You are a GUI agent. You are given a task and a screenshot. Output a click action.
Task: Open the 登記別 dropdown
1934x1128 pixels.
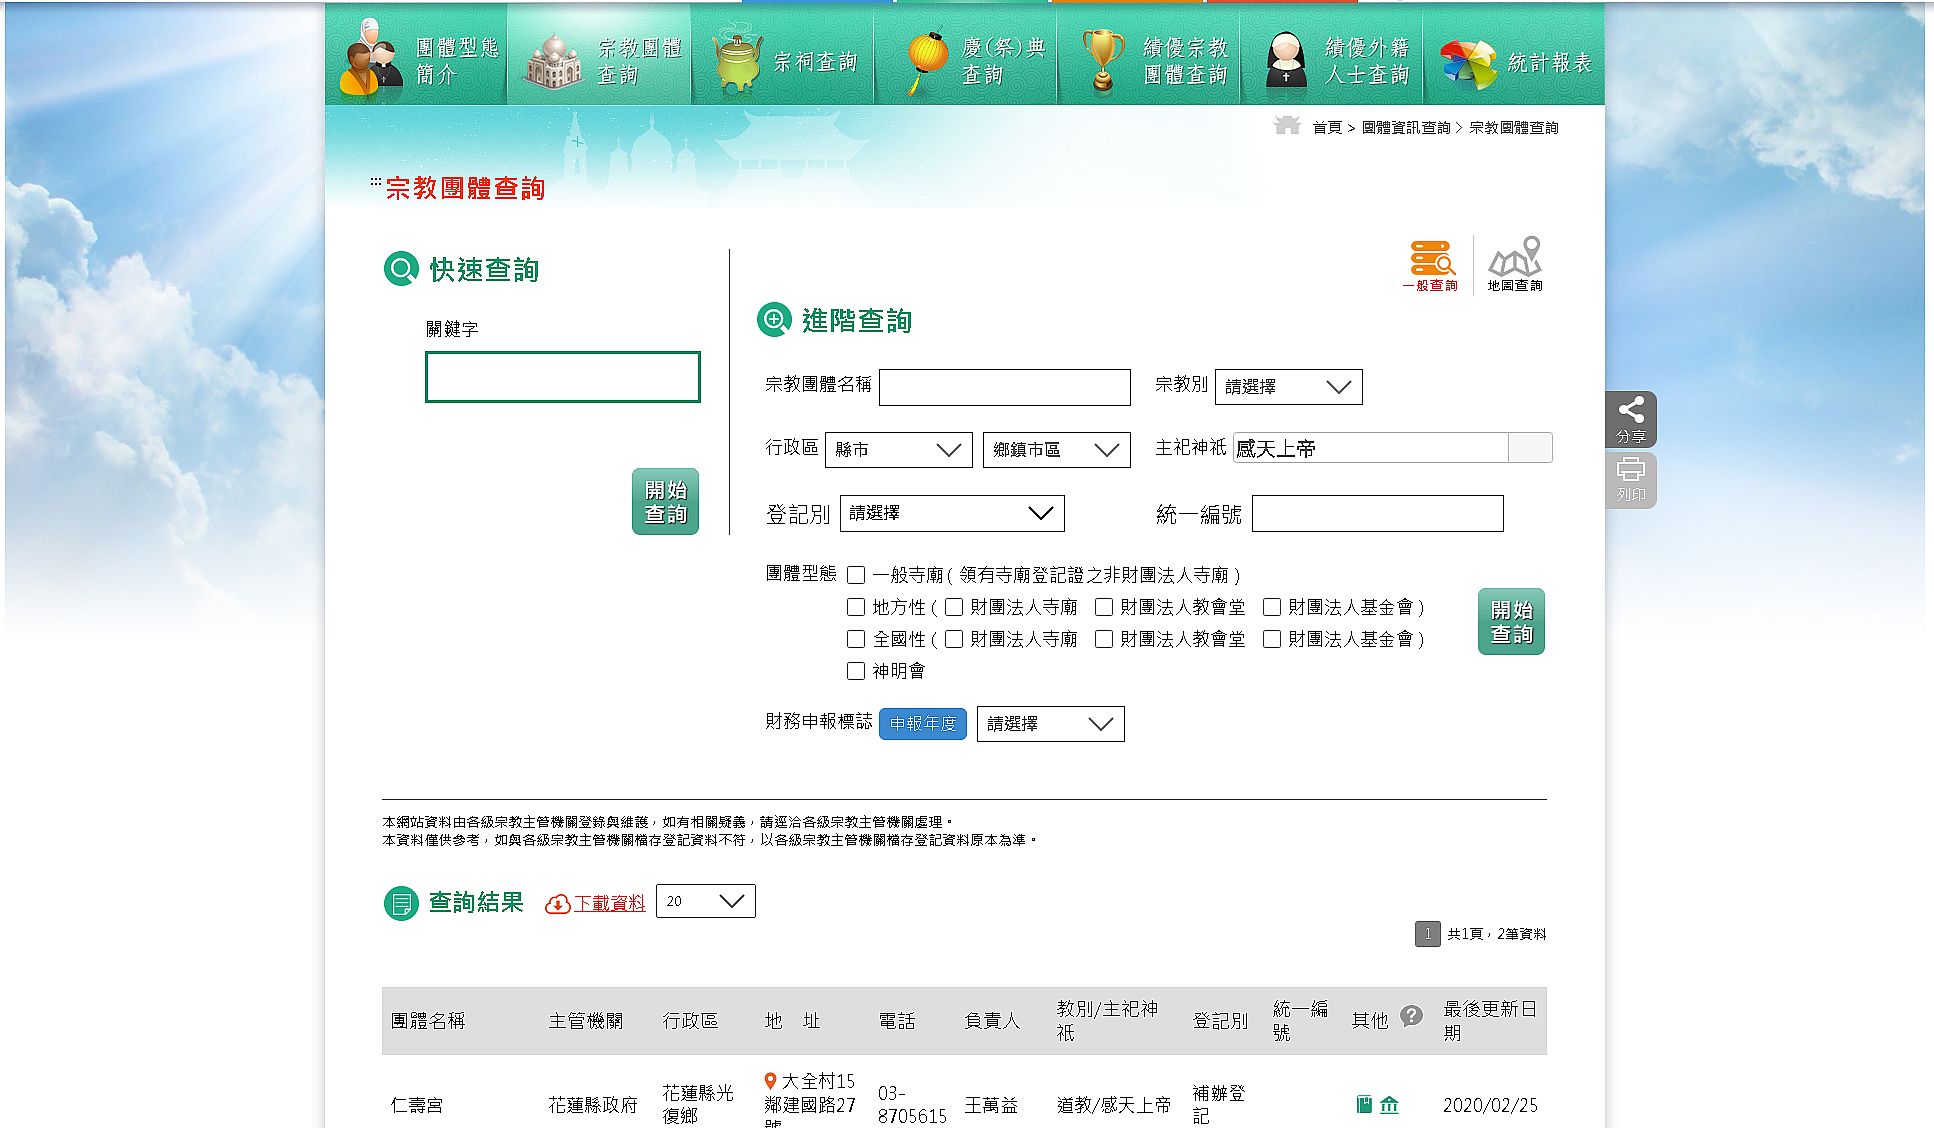click(x=951, y=513)
